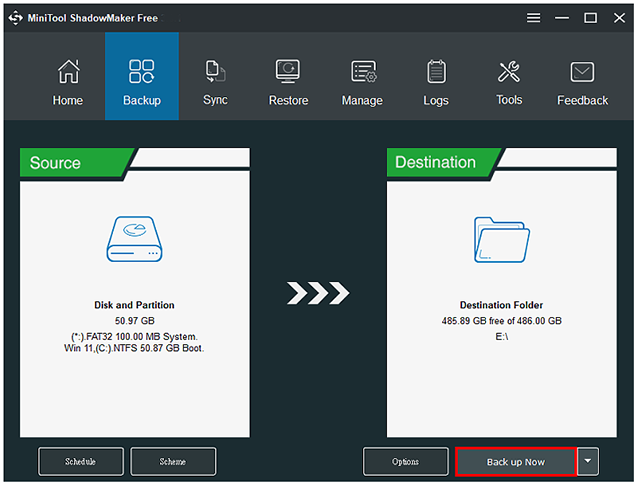The width and height of the screenshot is (640, 487).
Task: Click the Feedback envelope icon
Action: 582,71
